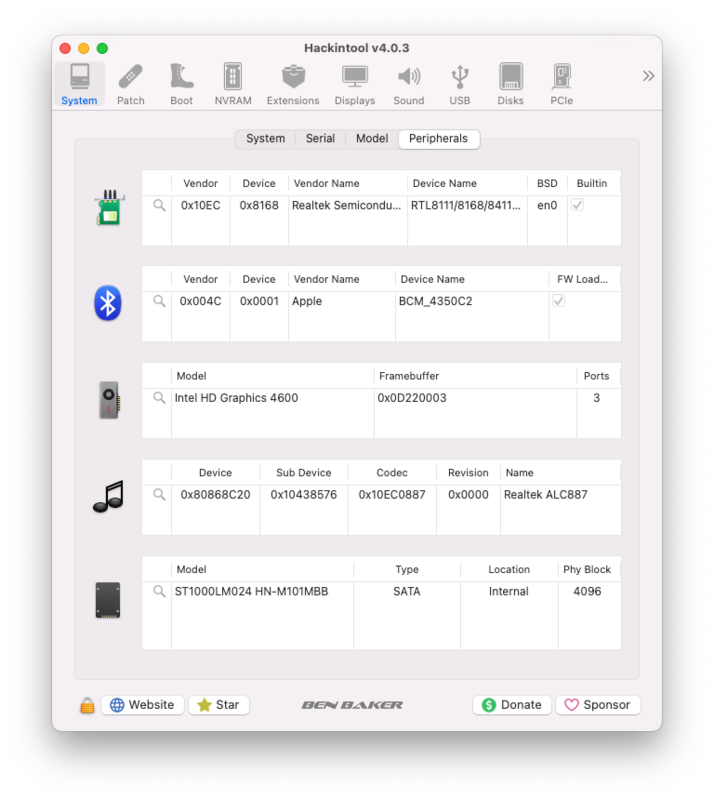Click the magnifier in the Realtek ALC887 row

coord(159,494)
